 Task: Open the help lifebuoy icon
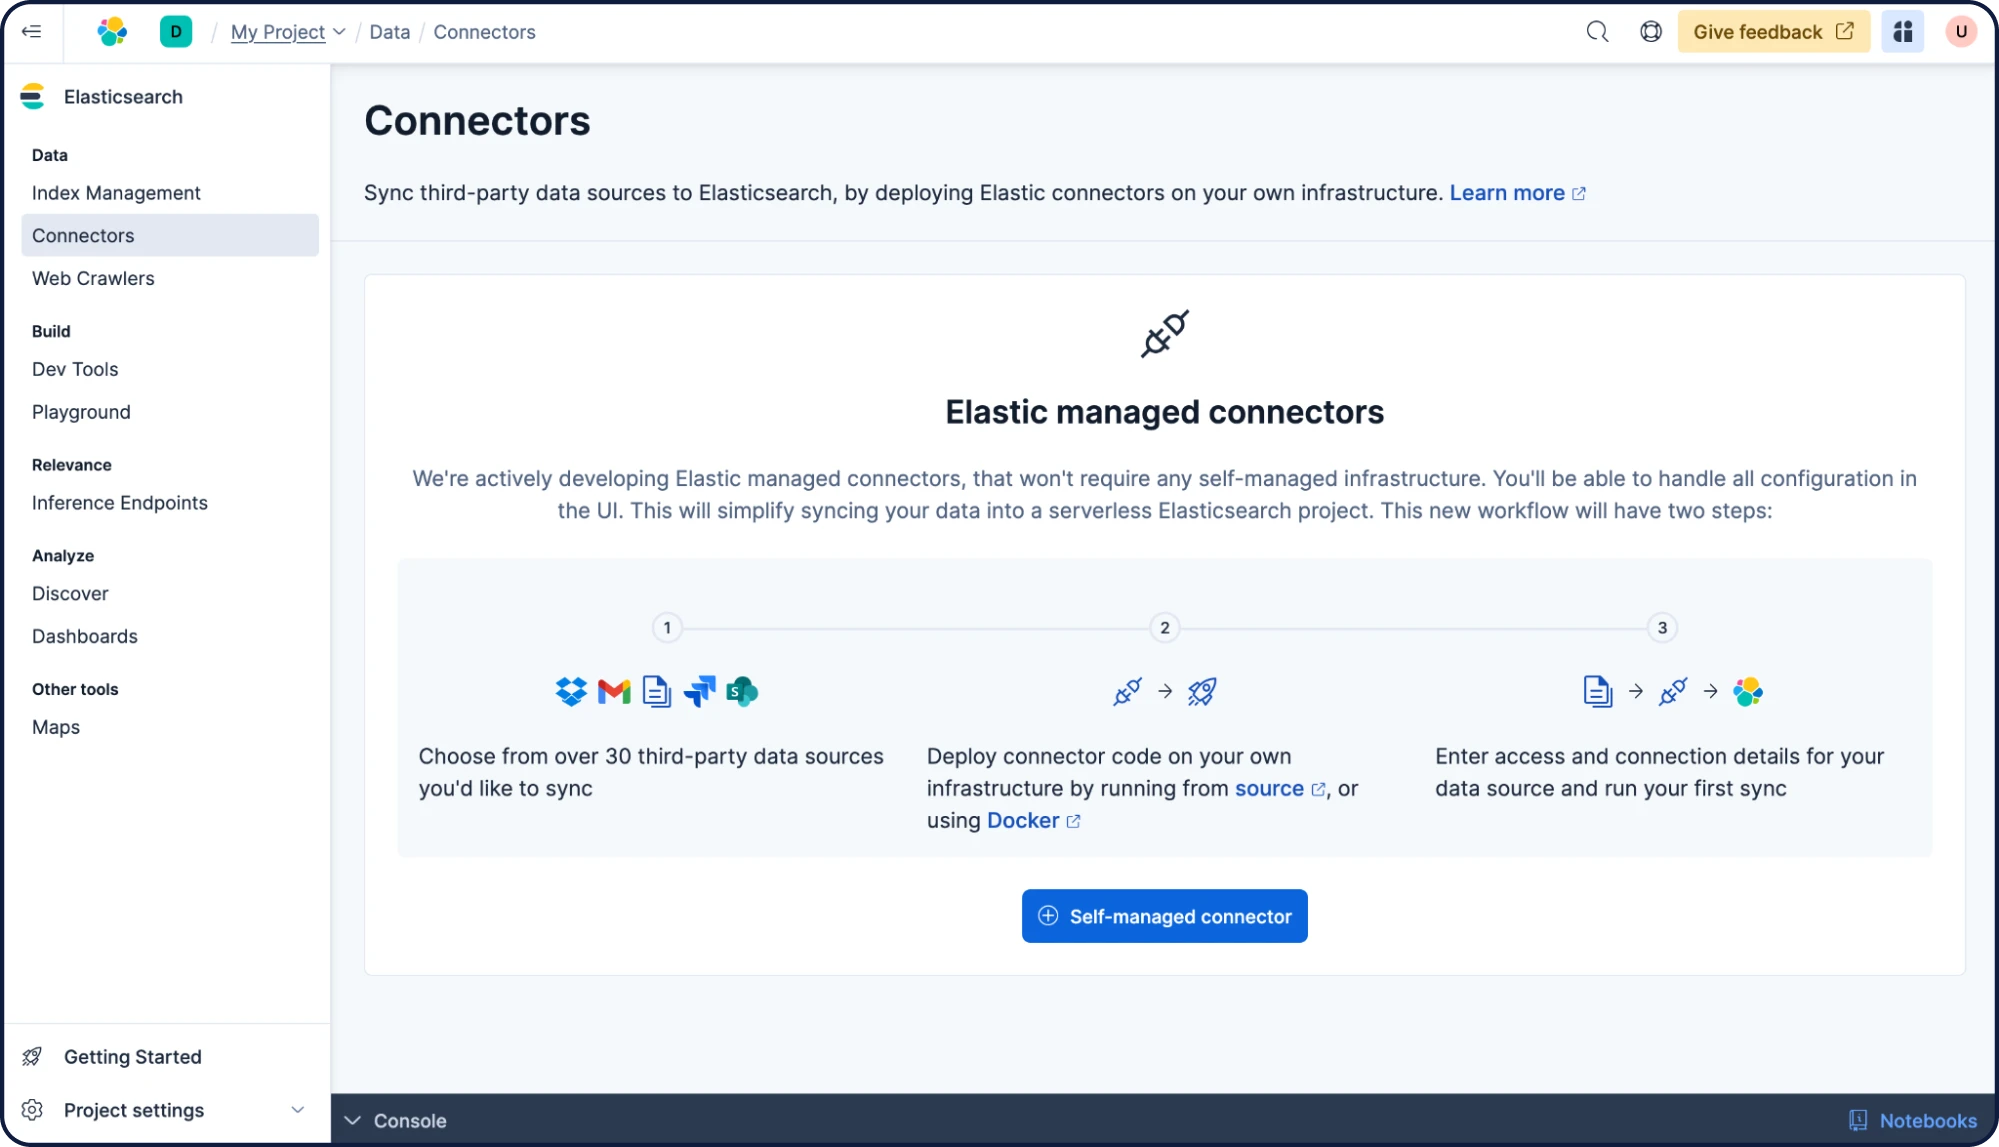tap(1651, 32)
